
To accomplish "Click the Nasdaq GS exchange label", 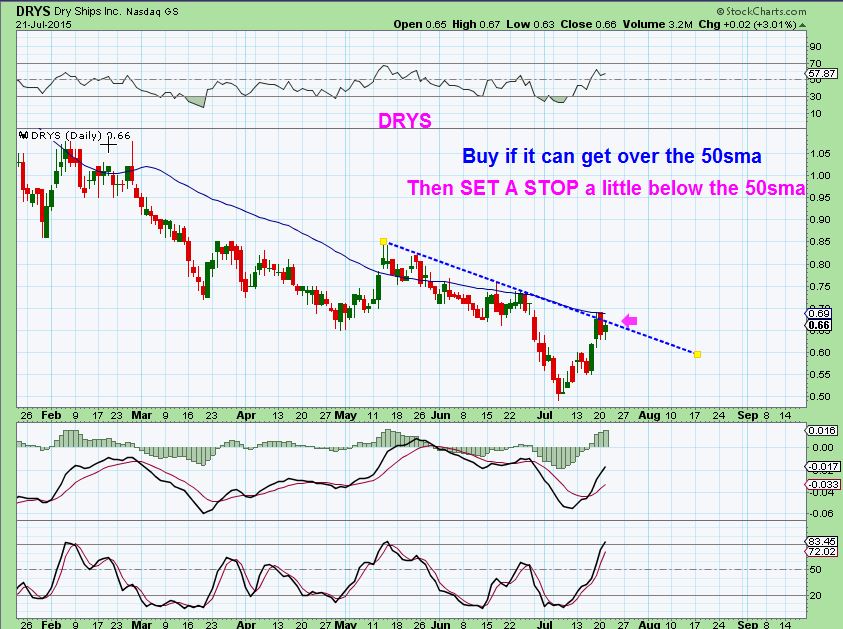I will (x=152, y=11).
